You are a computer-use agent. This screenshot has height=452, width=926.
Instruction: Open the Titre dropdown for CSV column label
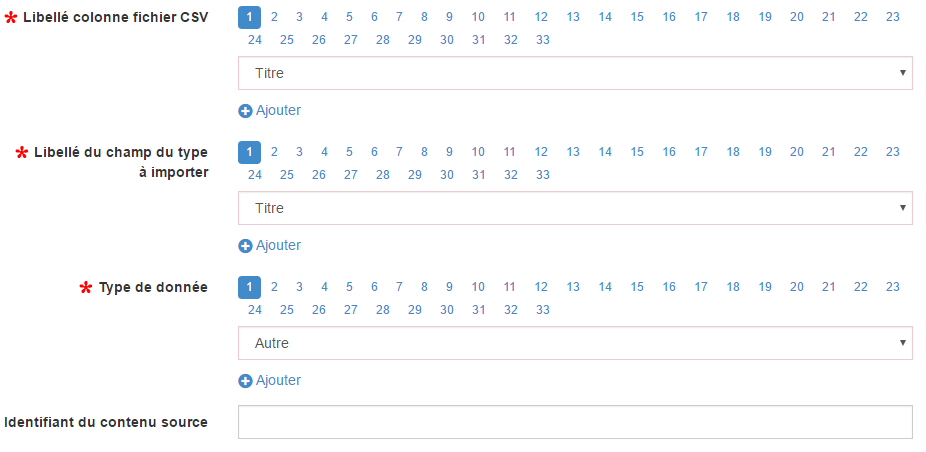point(575,73)
